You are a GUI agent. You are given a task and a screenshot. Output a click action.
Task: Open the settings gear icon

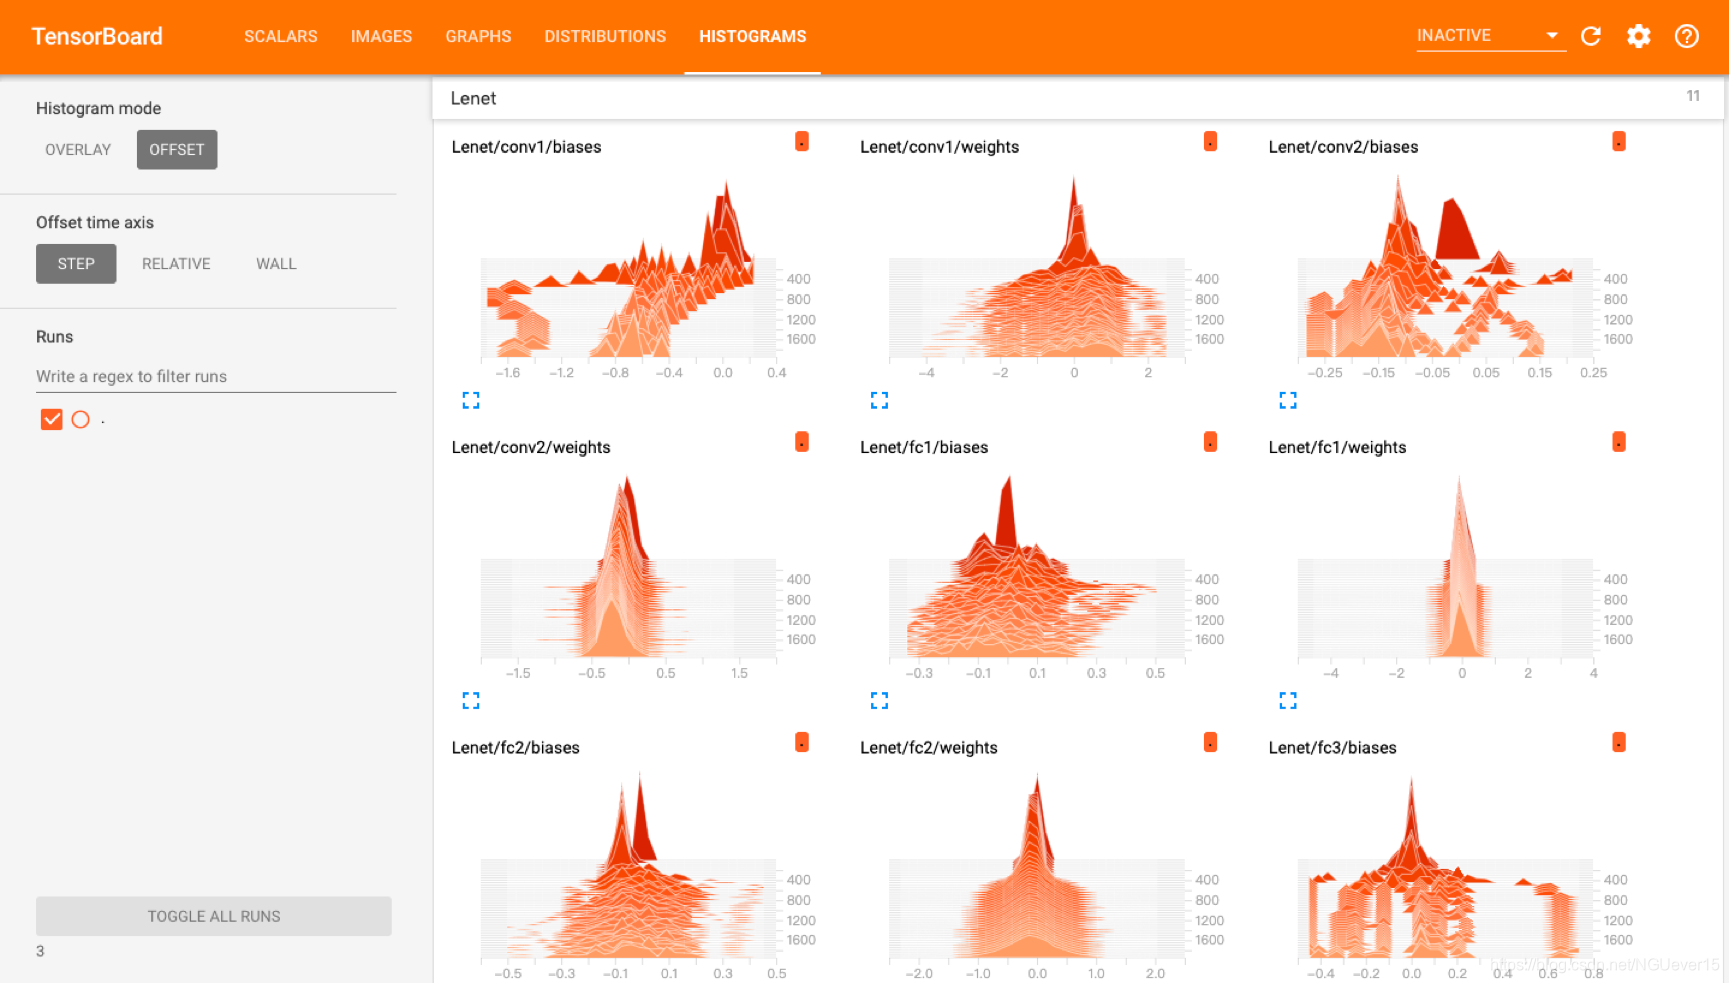pos(1638,36)
